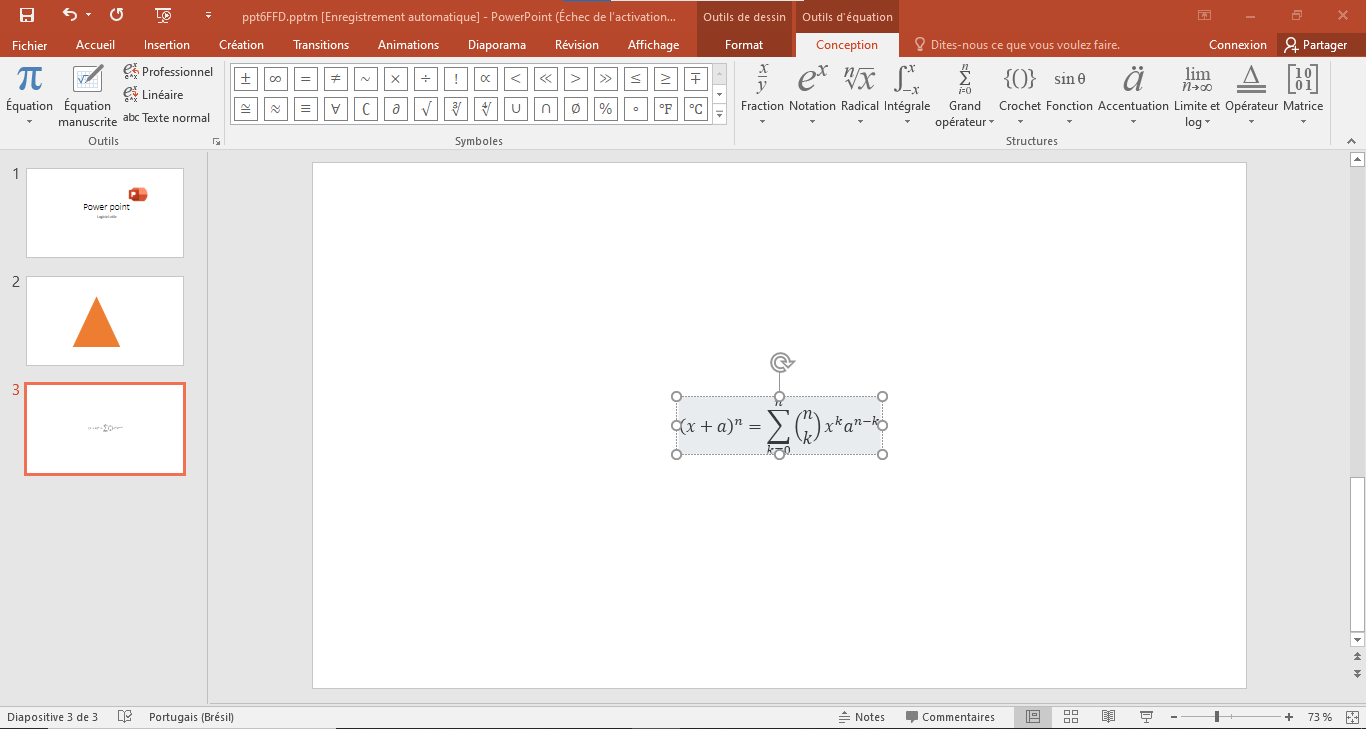Insert the union symbol
This screenshot has width=1366, height=729.
tap(516, 109)
